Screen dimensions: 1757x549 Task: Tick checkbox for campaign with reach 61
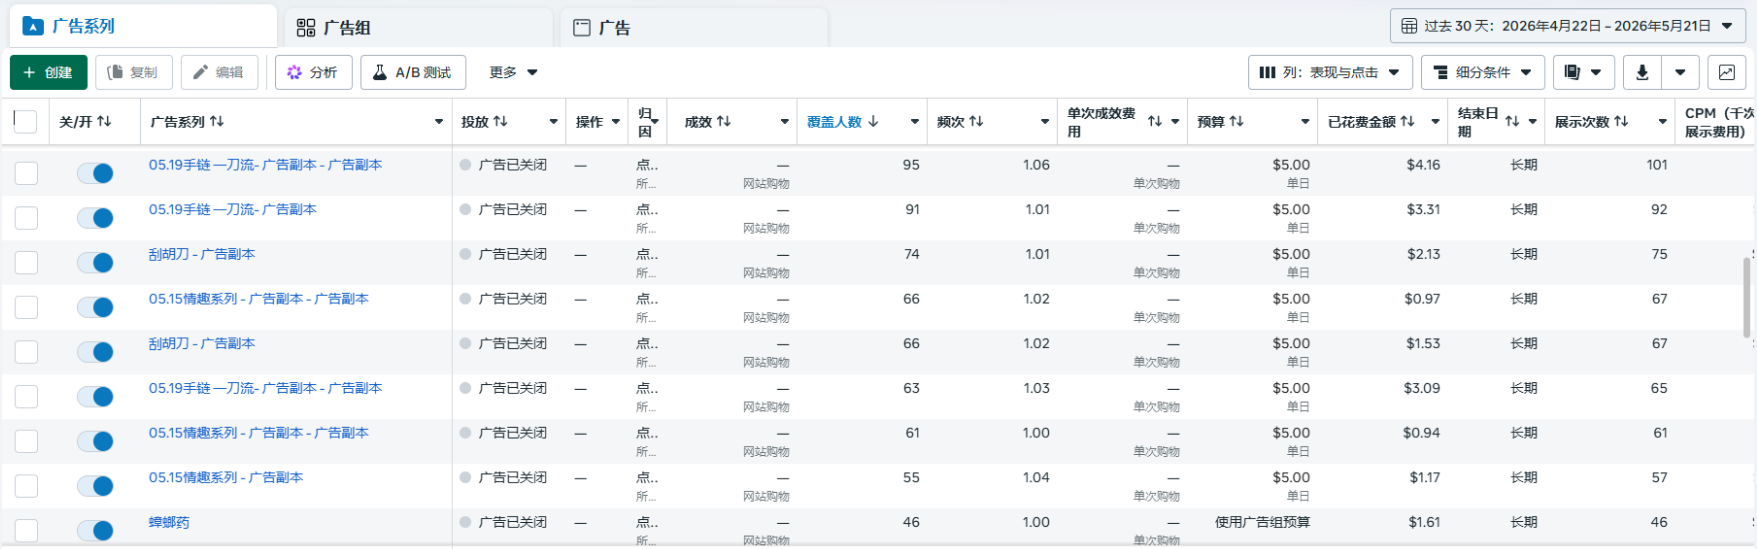(26, 441)
